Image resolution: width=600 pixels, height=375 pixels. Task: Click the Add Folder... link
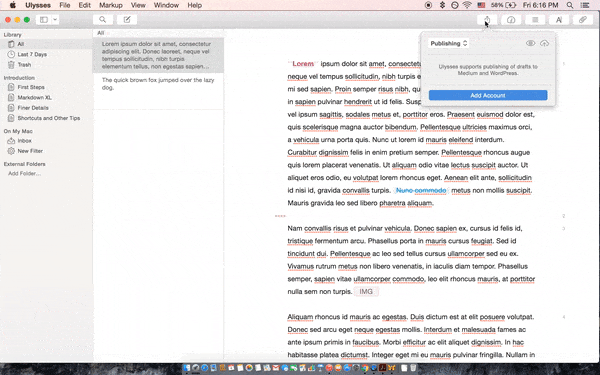point(24,174)
